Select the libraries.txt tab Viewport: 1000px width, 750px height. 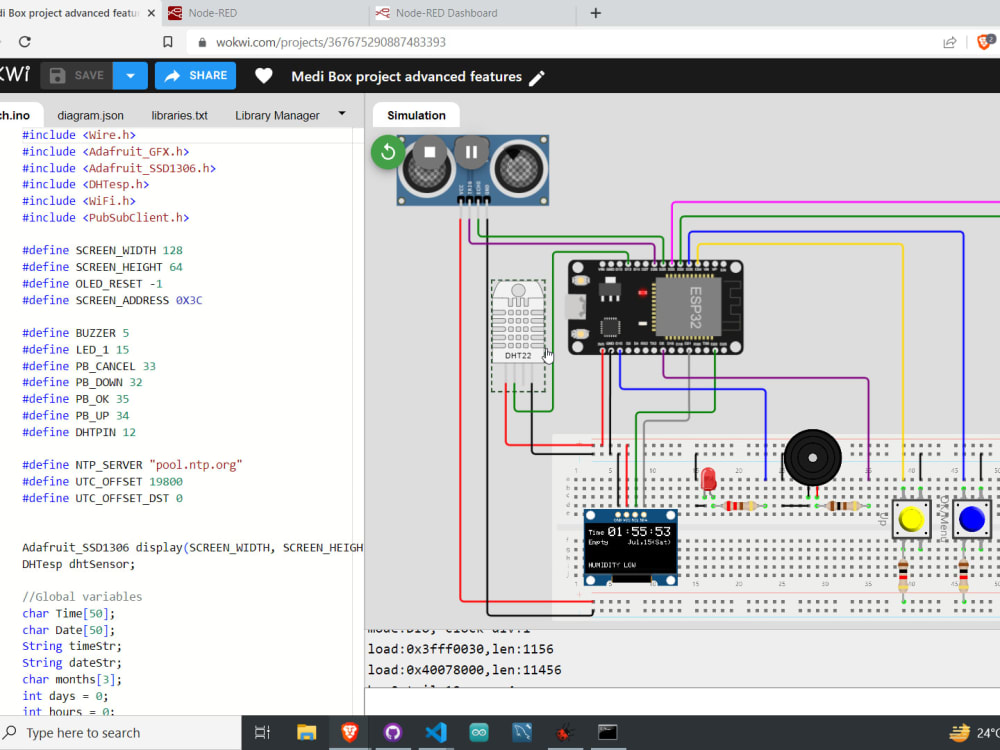point(179,114)
